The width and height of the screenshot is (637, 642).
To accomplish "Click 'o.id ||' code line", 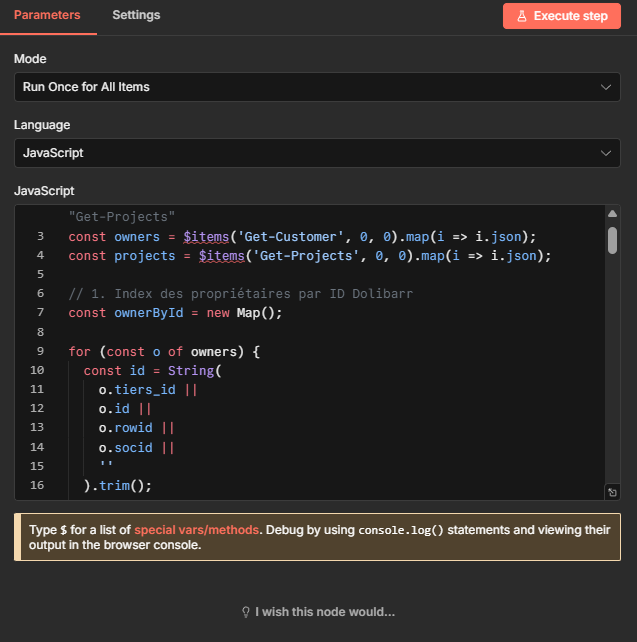I will point(125,409).
